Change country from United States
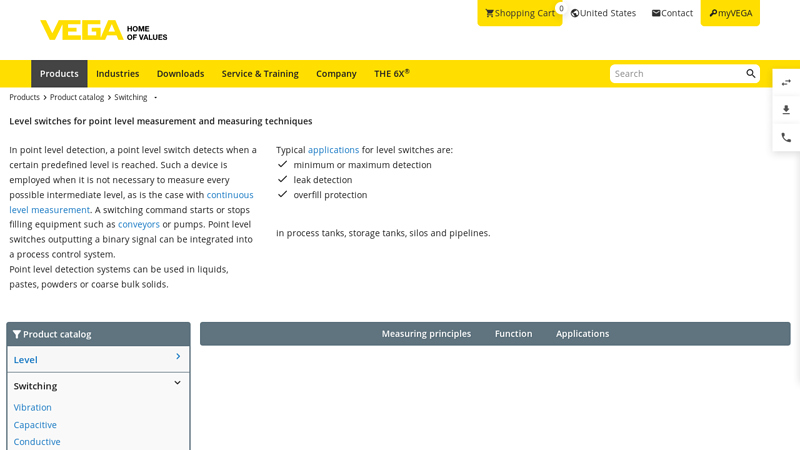This screenshot has height=450, width=800. [603, 13]
